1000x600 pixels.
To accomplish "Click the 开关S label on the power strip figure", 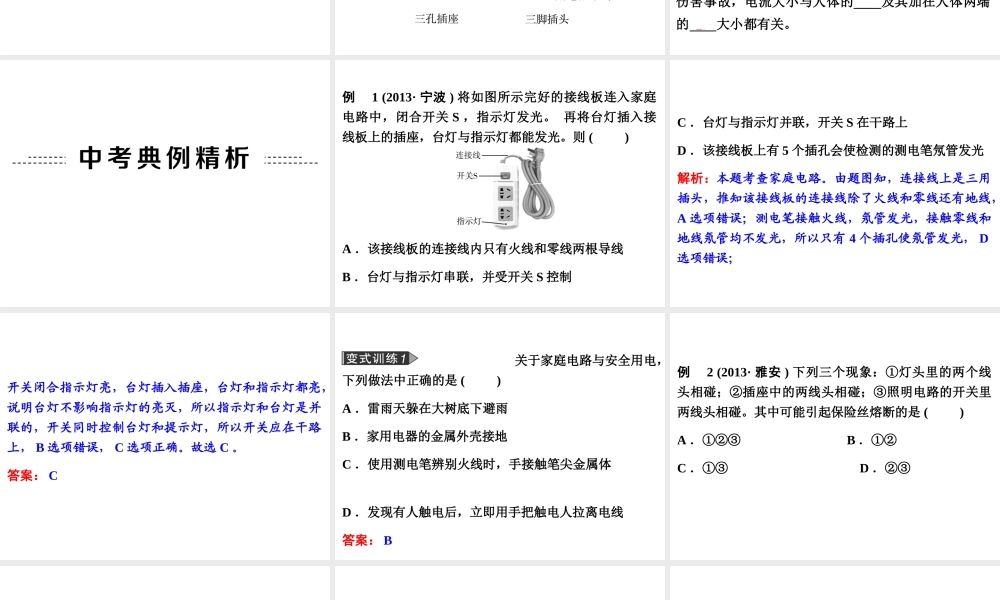I will click(467, 175).
